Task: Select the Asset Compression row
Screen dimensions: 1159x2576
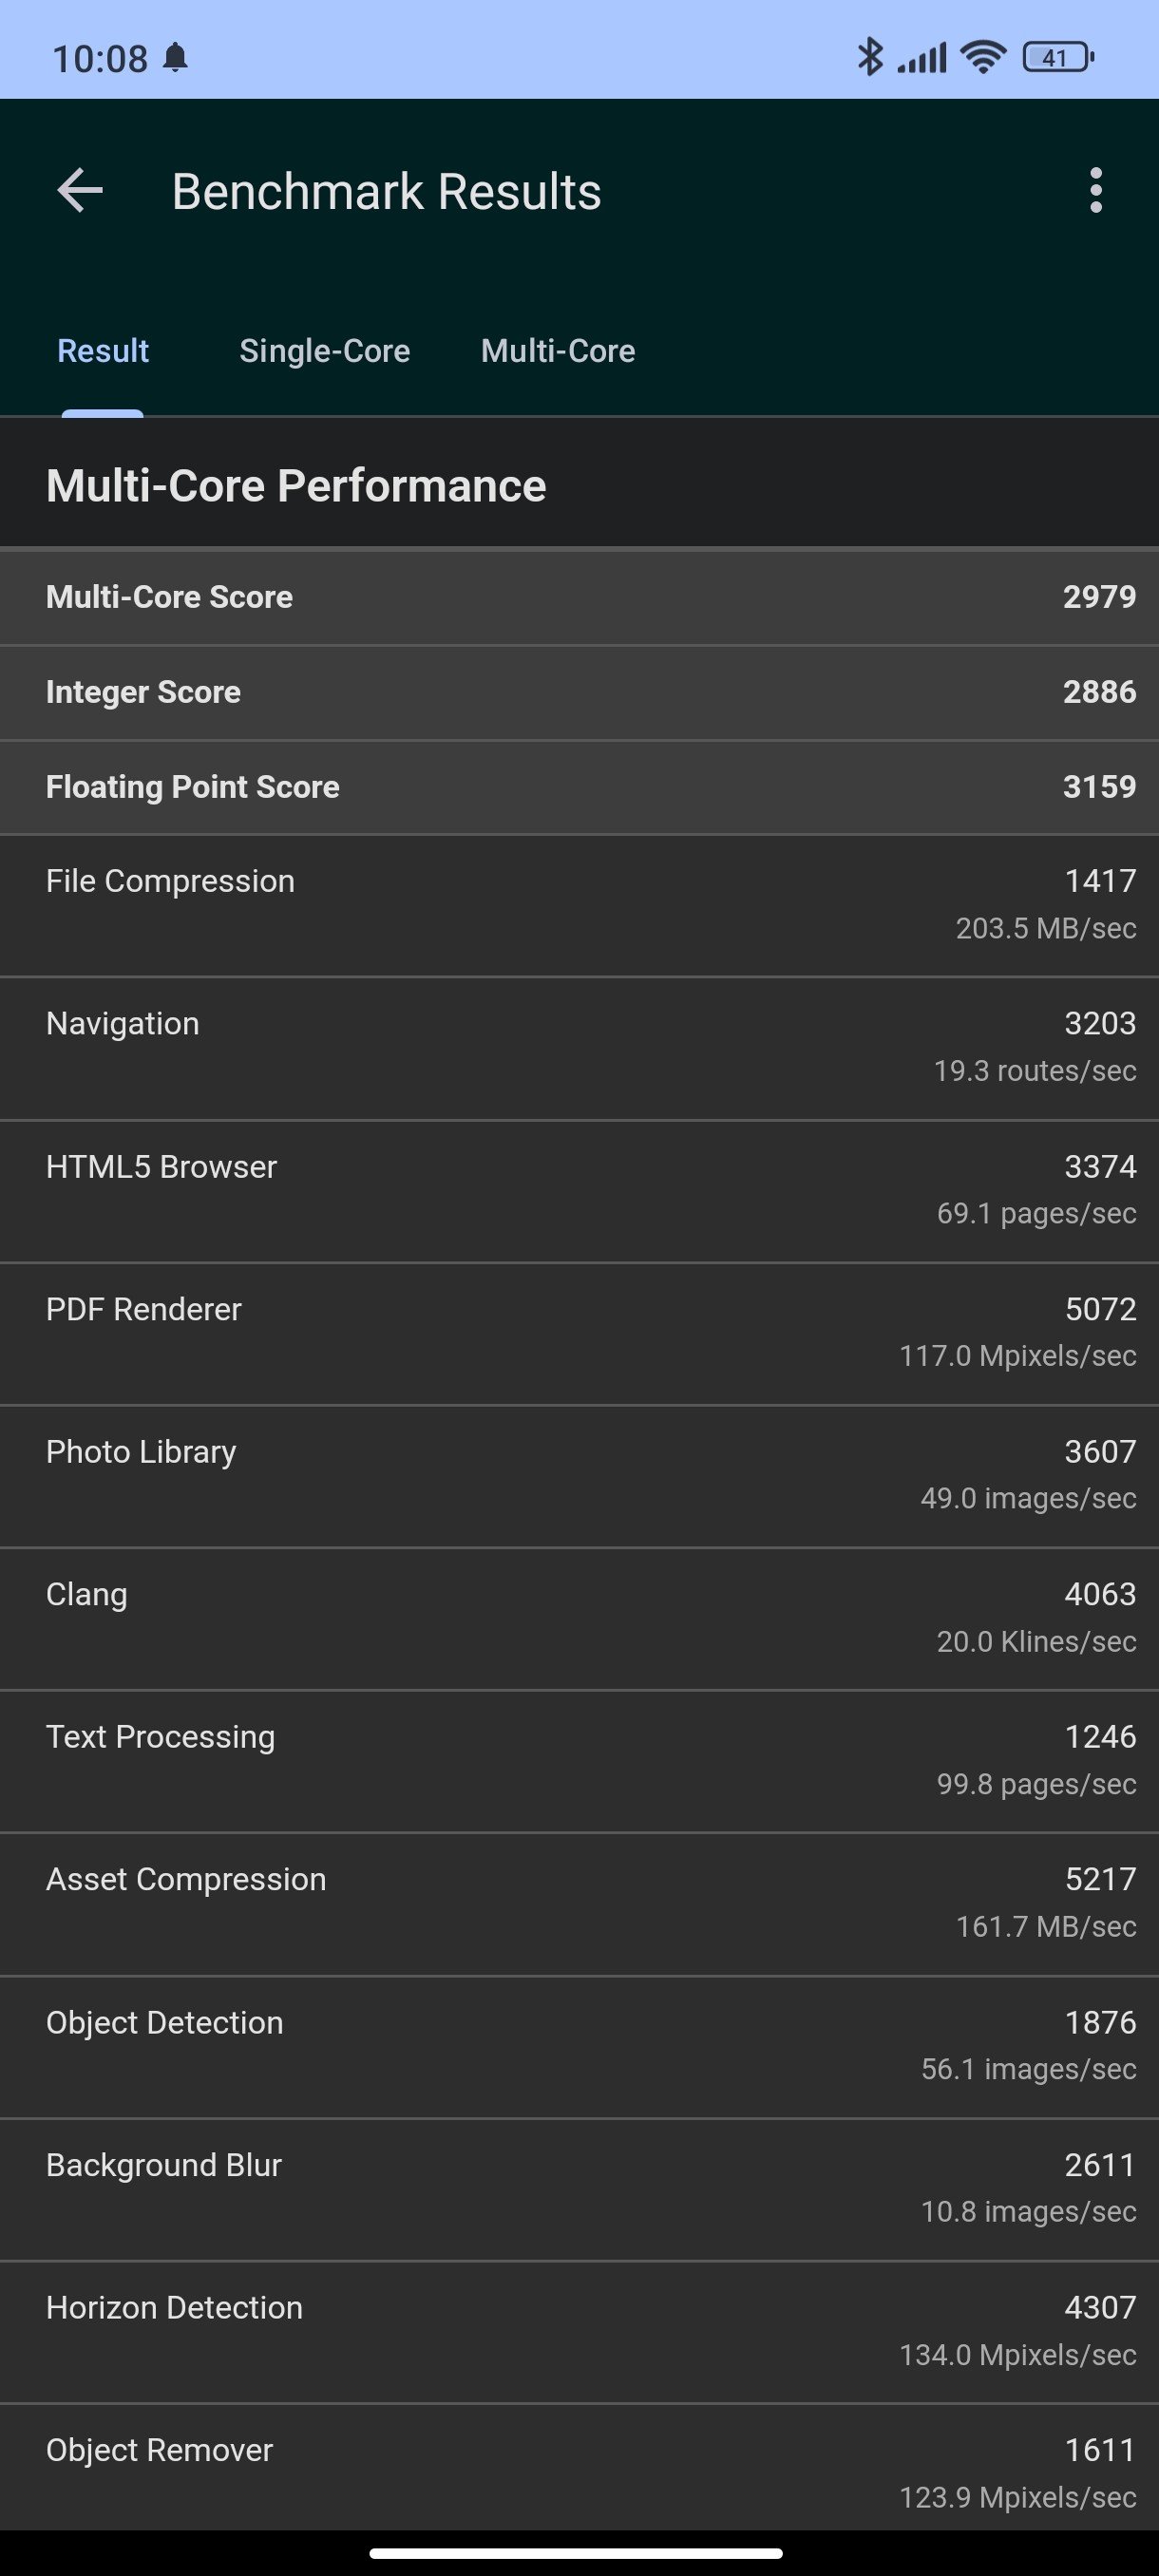Action: (579, 1905)
